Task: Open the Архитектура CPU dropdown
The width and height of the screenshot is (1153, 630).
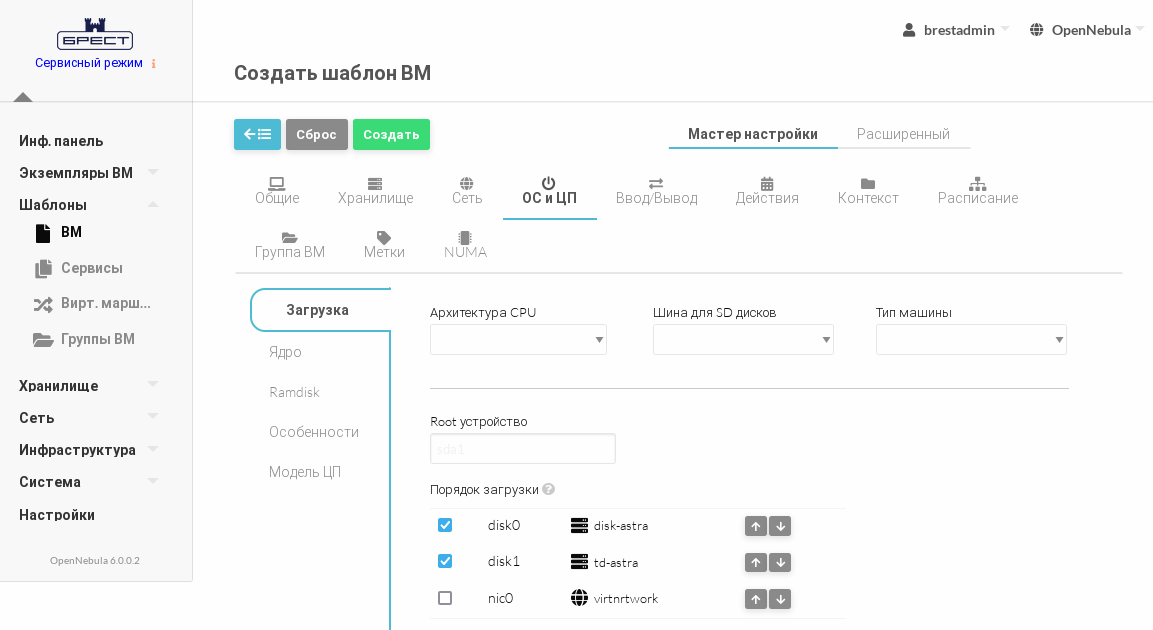Action: pos(518,340)
